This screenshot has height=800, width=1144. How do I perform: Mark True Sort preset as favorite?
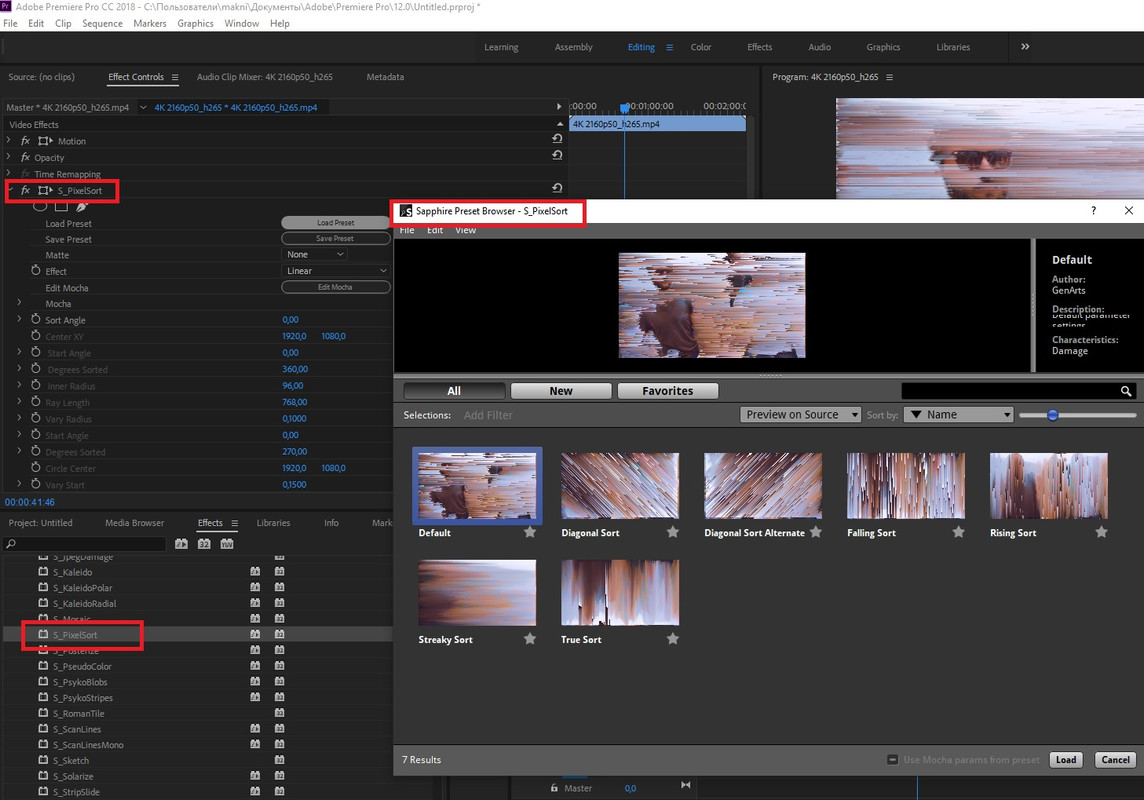[x=673, y=639]
